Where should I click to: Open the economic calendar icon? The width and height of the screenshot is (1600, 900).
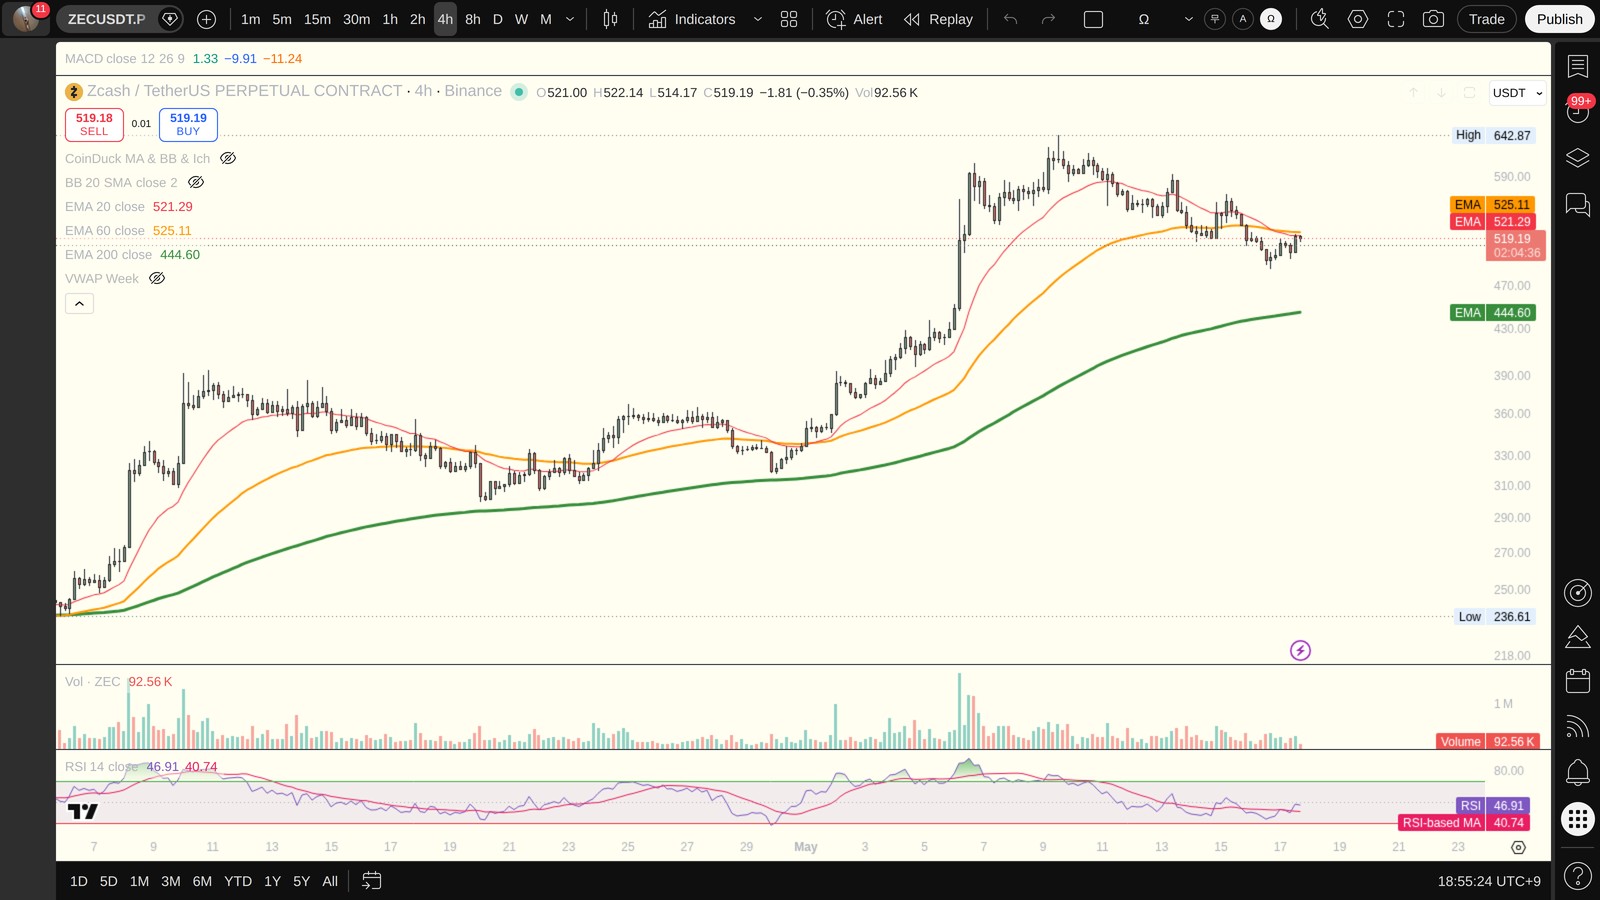tap(1577, 681)
